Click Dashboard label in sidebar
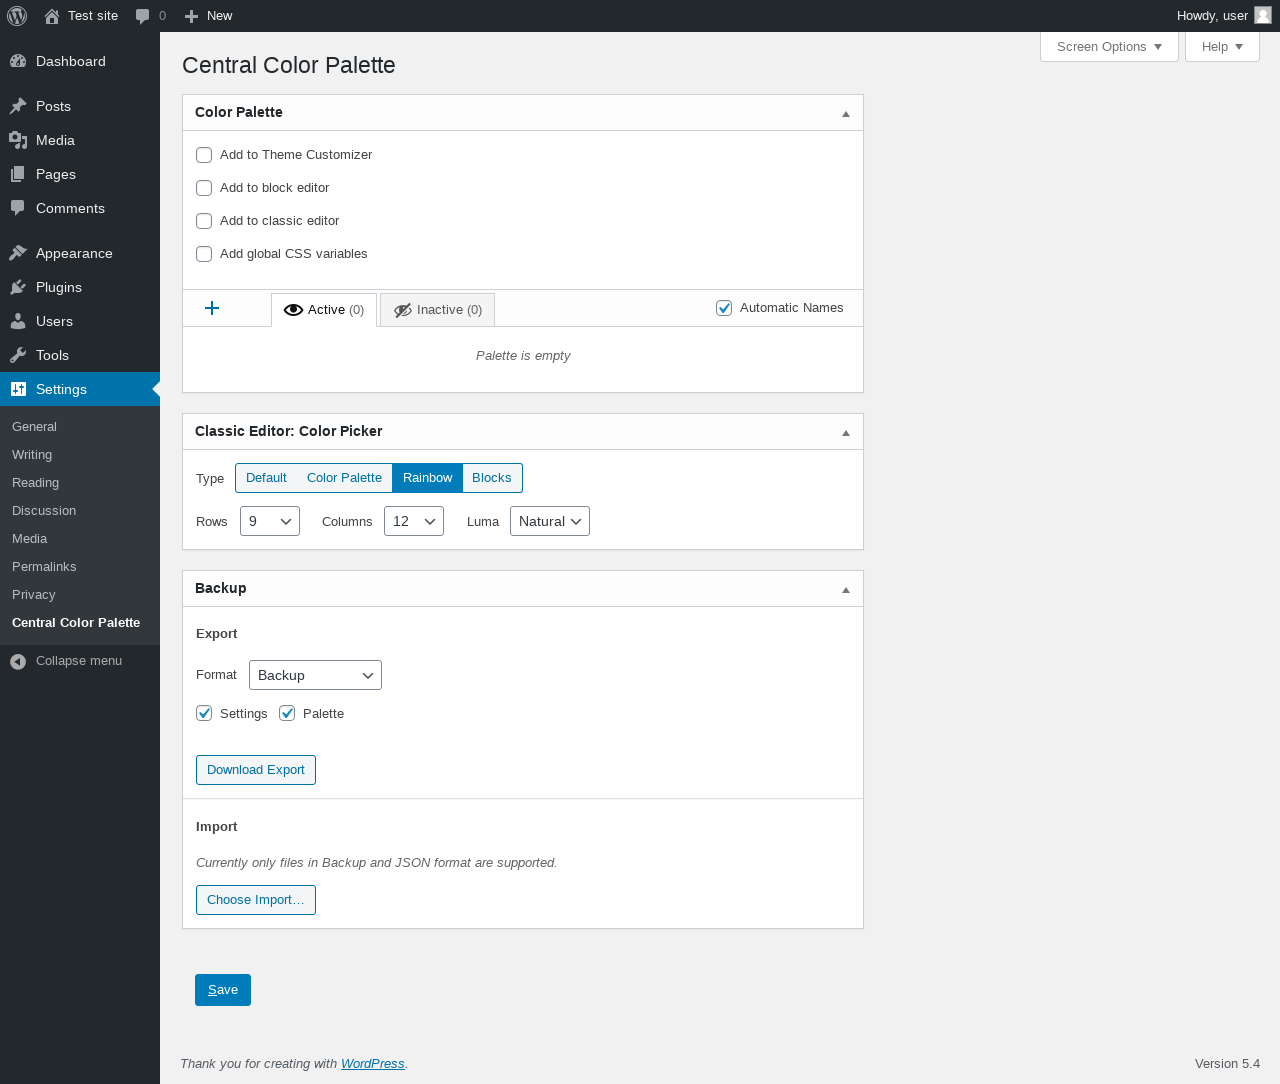Screen dimensions: 1280x1084 pos(71,61)
